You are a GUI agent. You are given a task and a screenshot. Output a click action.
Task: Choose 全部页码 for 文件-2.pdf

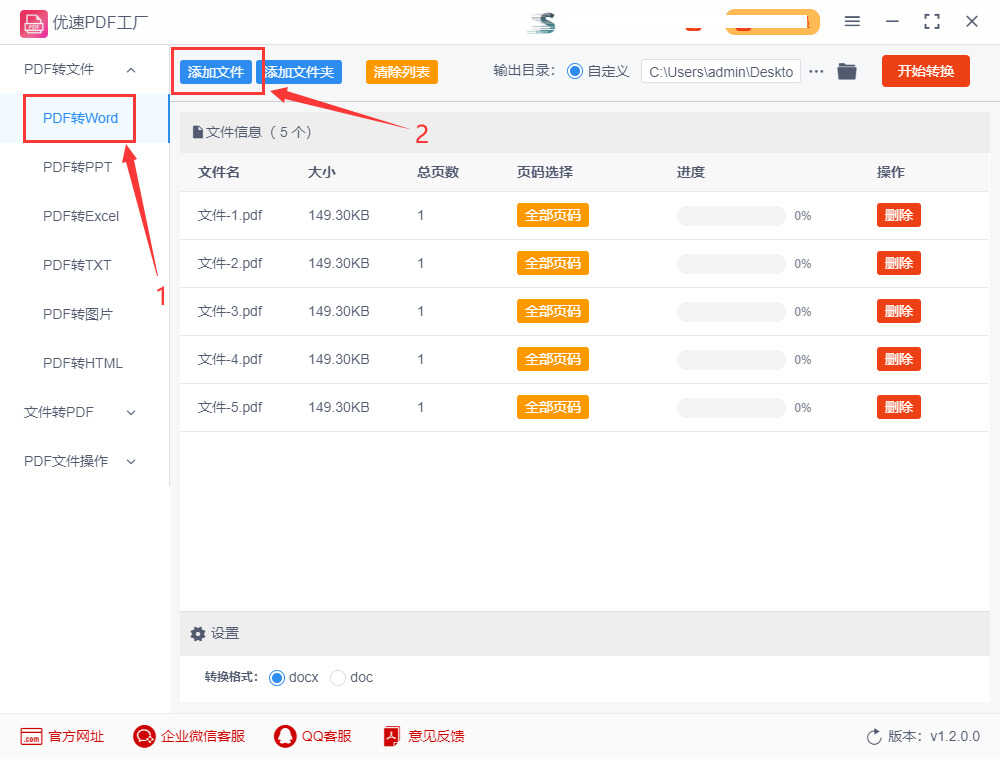552,263
